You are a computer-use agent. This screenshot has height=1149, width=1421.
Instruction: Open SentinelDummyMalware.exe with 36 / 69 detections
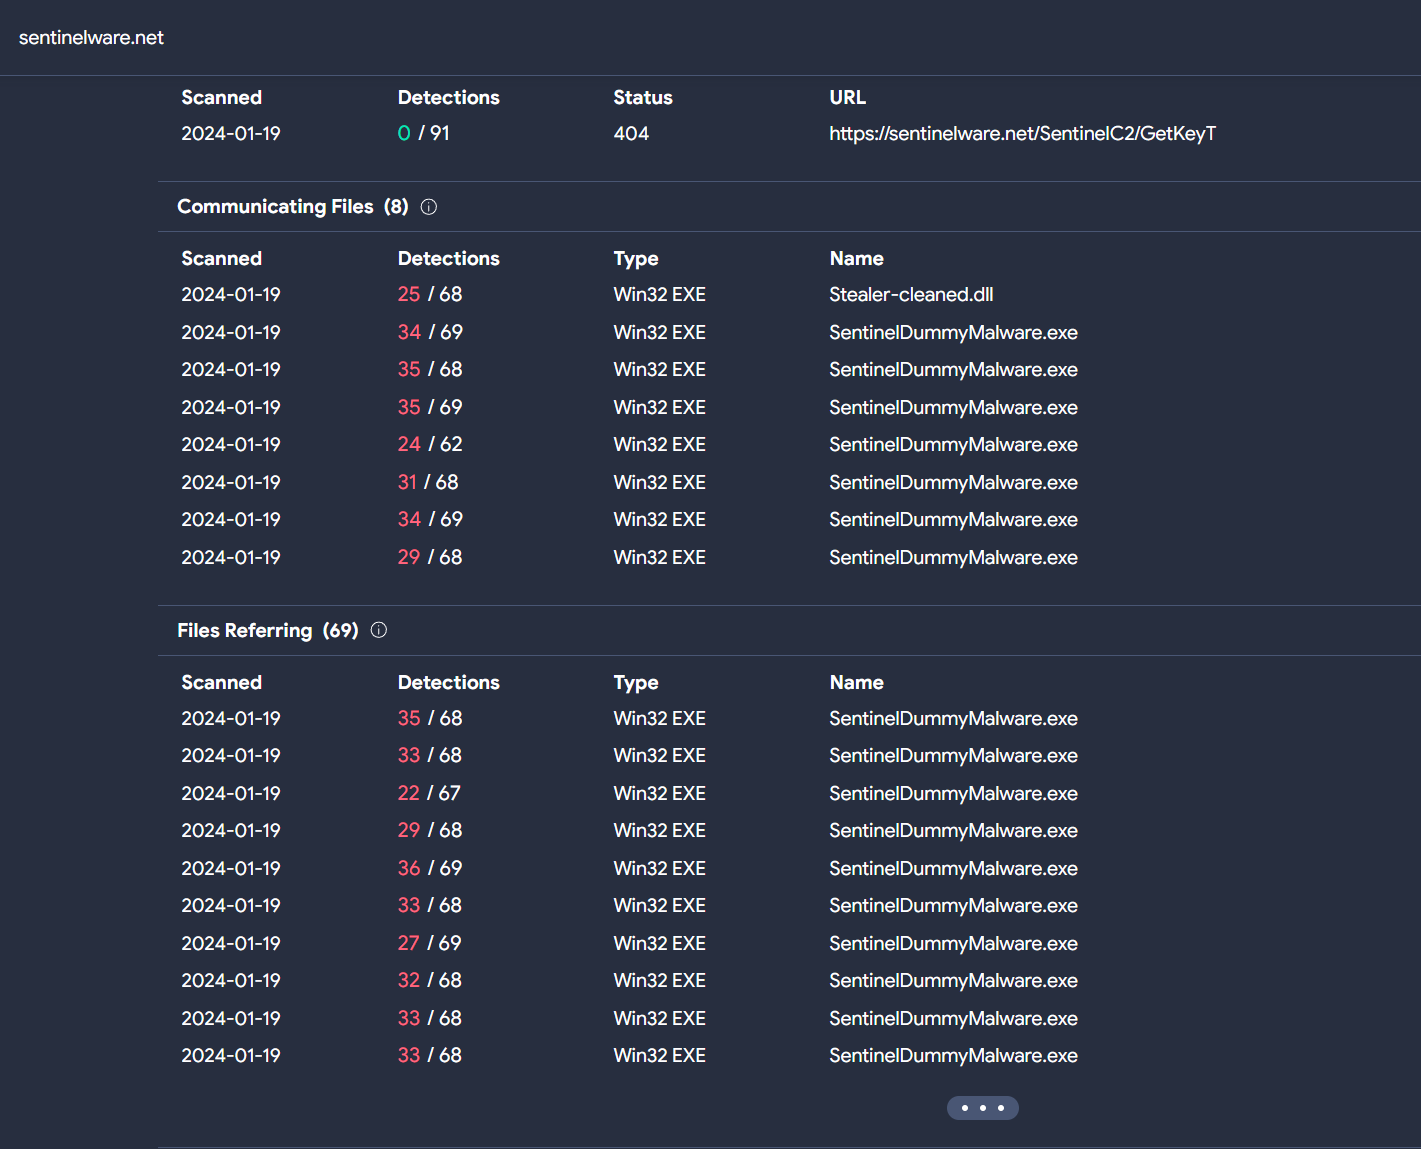953,869
